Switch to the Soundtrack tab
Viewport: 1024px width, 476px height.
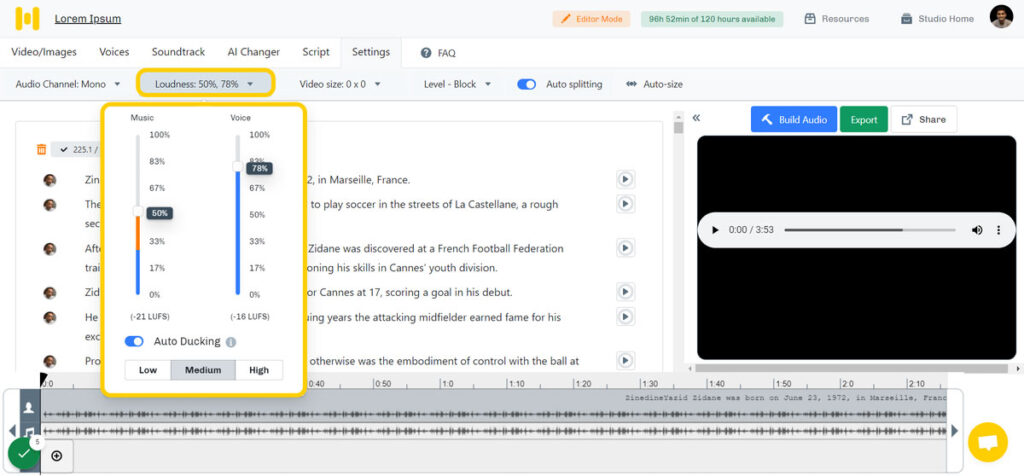point(178,52)
